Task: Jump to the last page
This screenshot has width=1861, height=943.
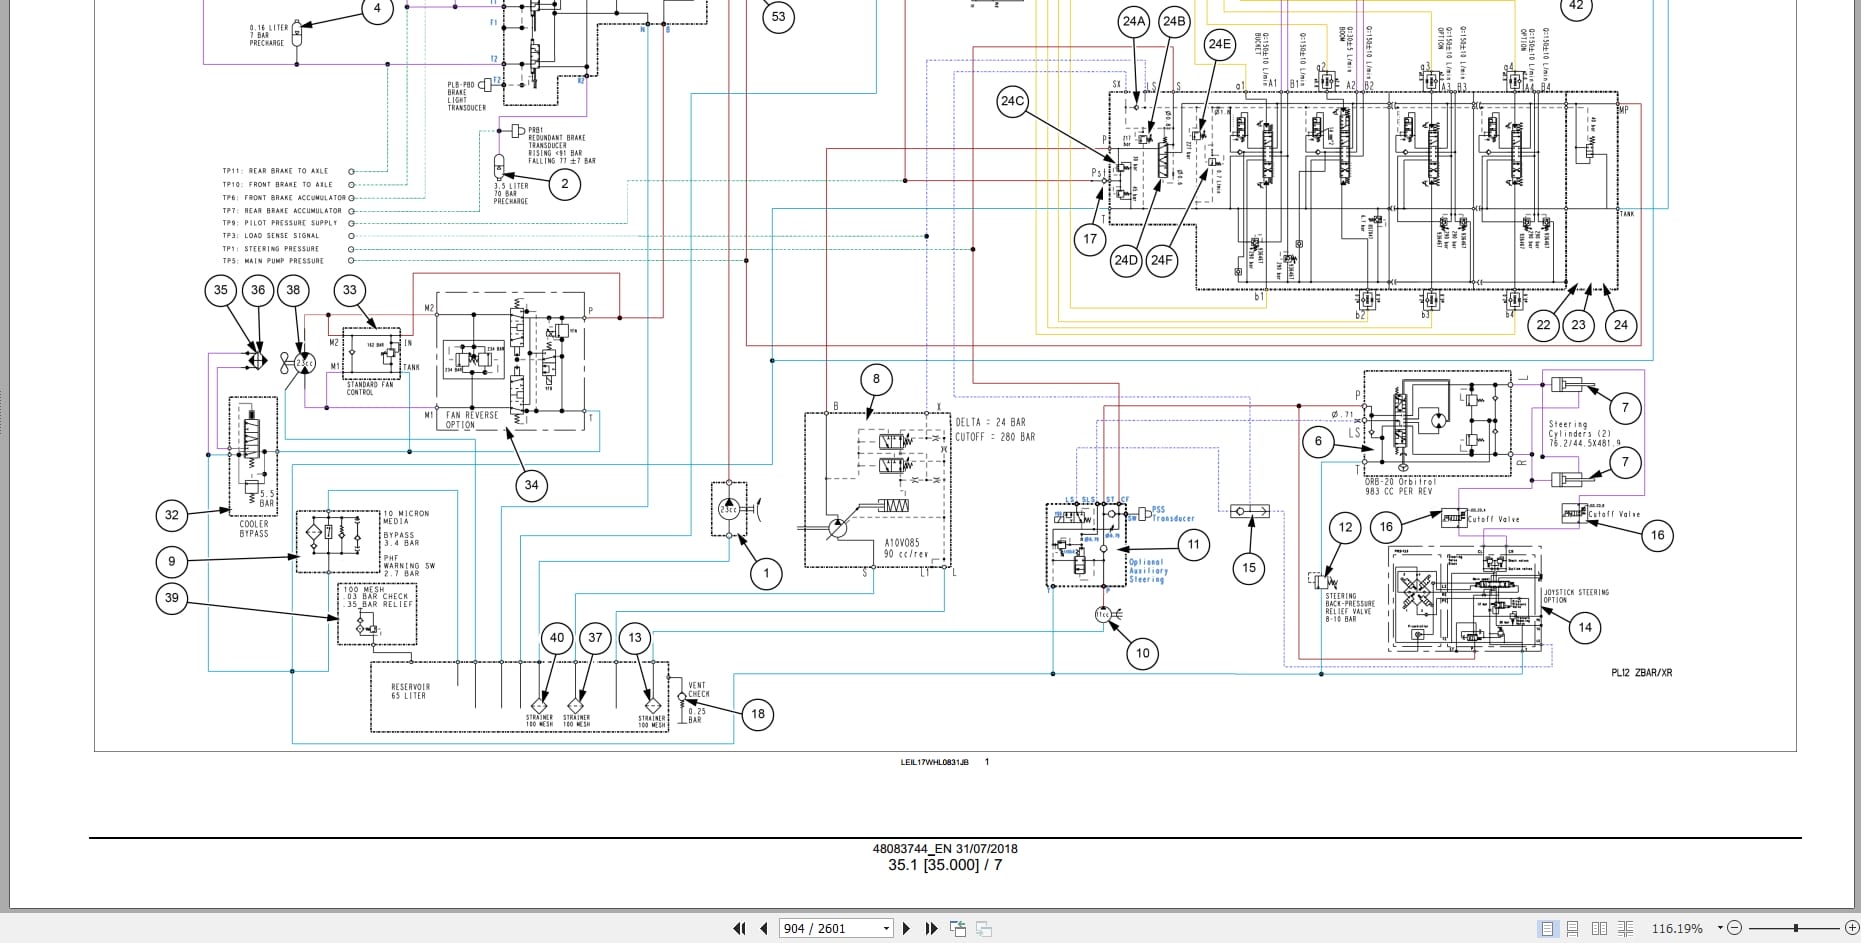Action: click(932, 928)
